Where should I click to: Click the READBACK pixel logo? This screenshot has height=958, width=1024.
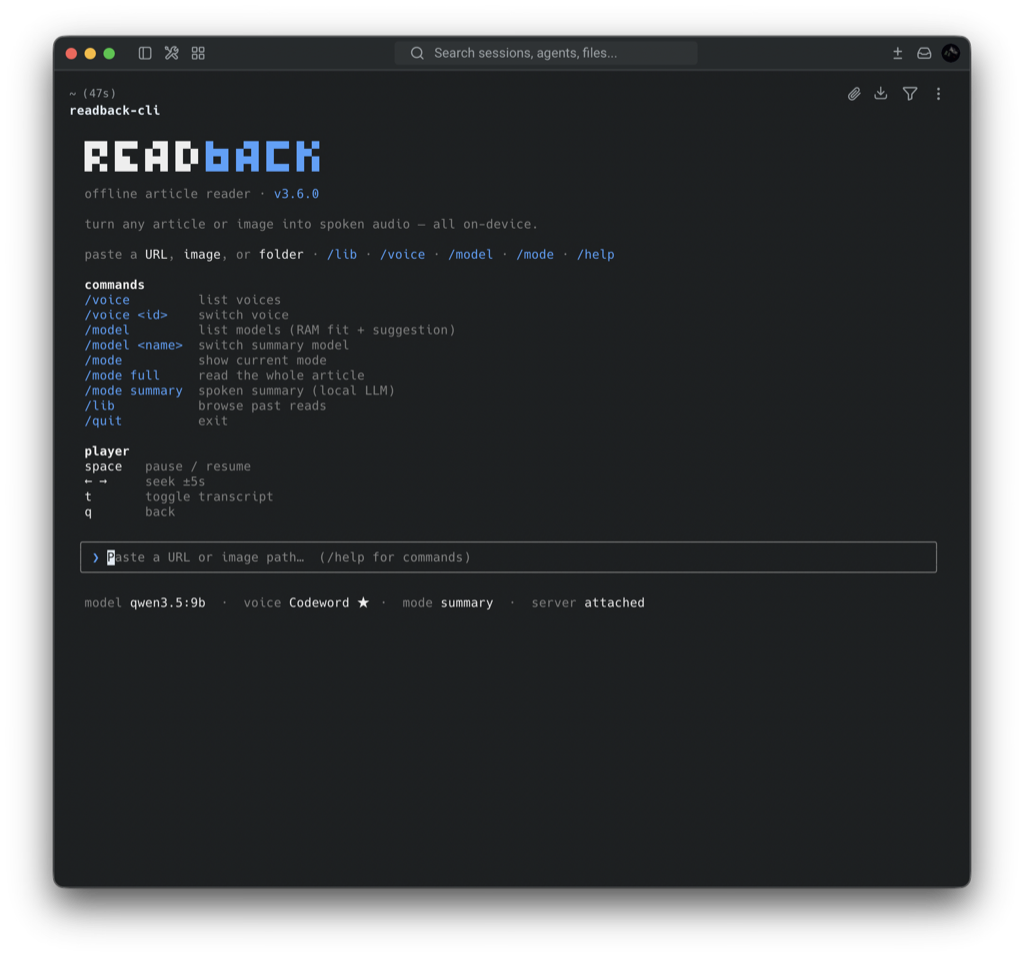pyautogui.click(x=202, y=156)
